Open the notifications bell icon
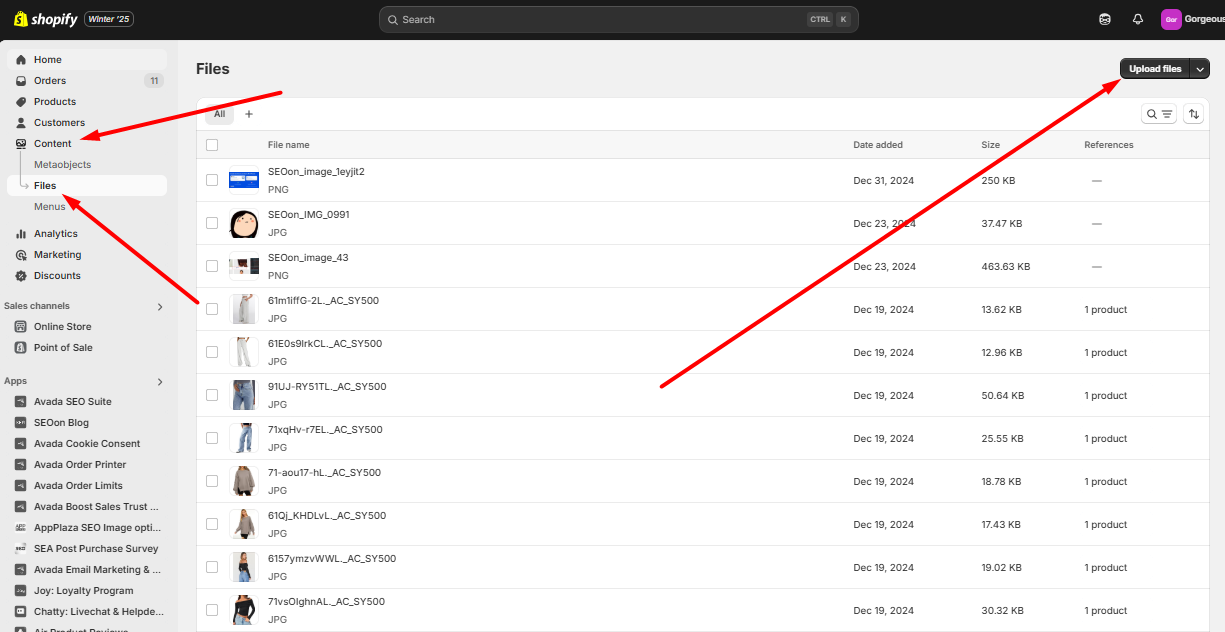Screen dimensions: 1225x632 [x=1138, y=19]
